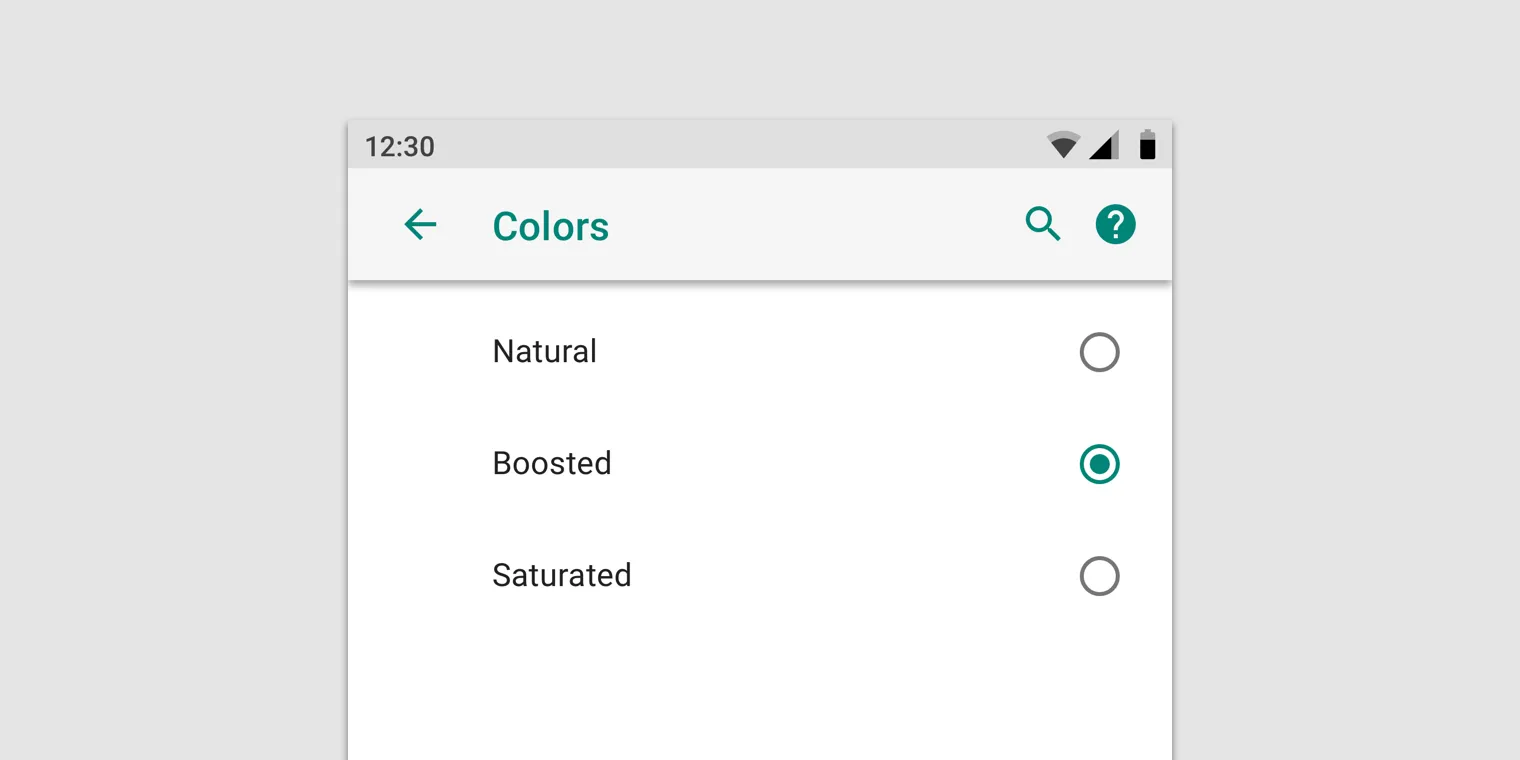Click the selected Boosted radio button
Viewport: 1520px width, 760px height.
[1099, 464]
